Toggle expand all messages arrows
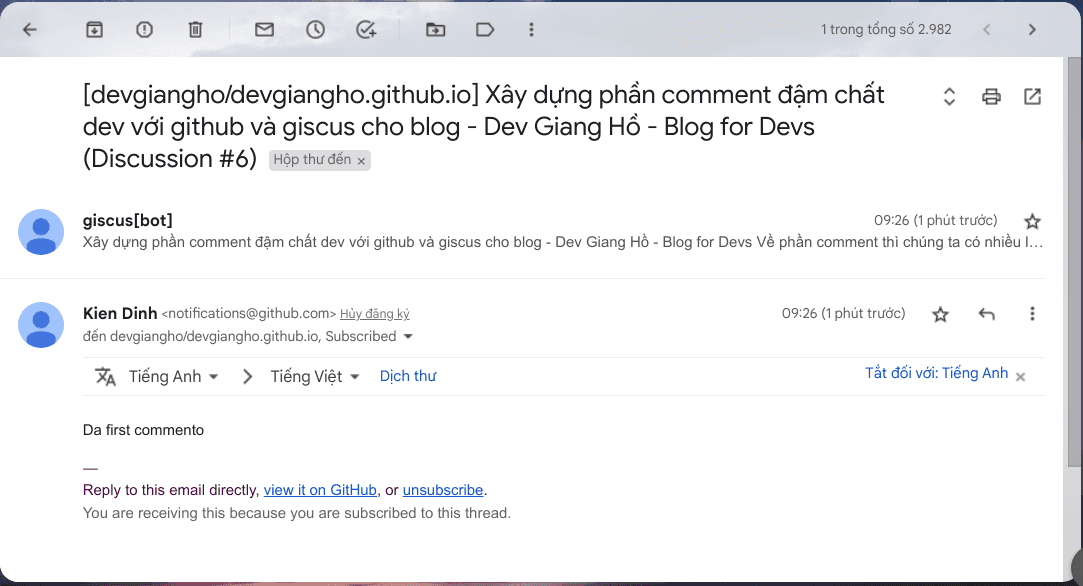Screen dimensions: 1083x586 [950, 97]
